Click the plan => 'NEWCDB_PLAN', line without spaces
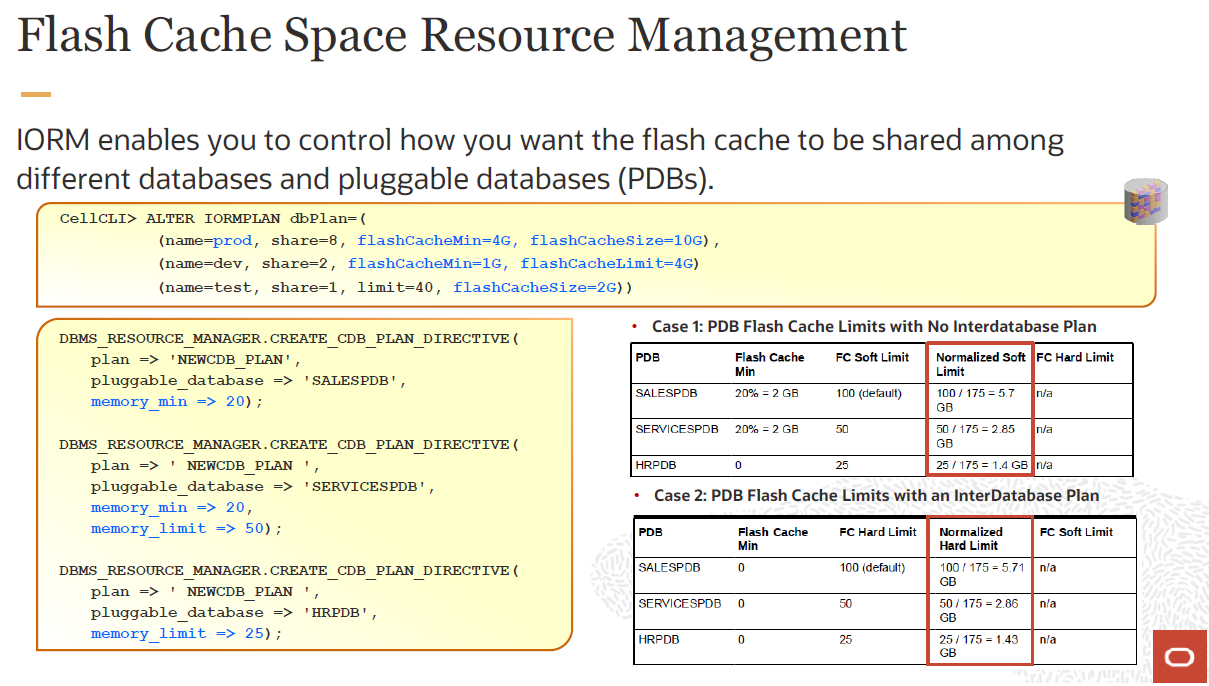 pyautogui.click(x=196, y=360)
